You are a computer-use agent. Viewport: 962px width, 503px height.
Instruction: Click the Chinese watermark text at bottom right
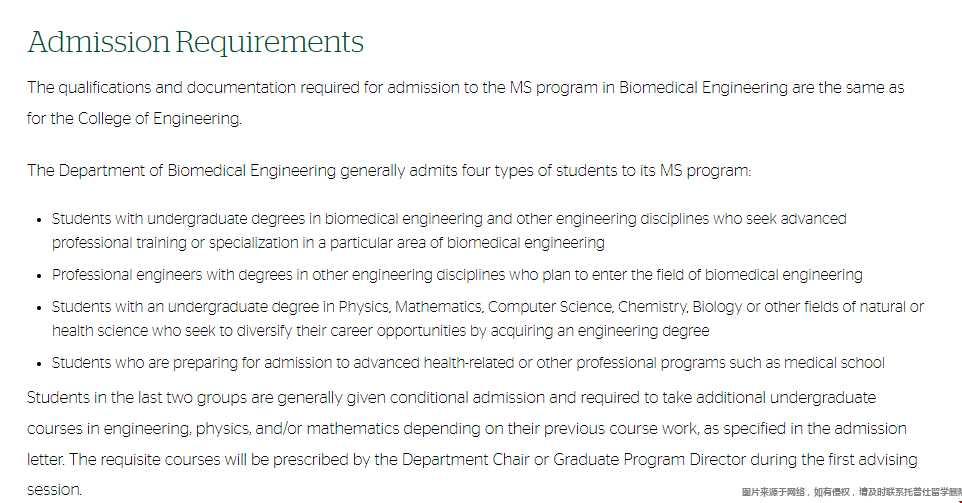[x=852, y=492]
